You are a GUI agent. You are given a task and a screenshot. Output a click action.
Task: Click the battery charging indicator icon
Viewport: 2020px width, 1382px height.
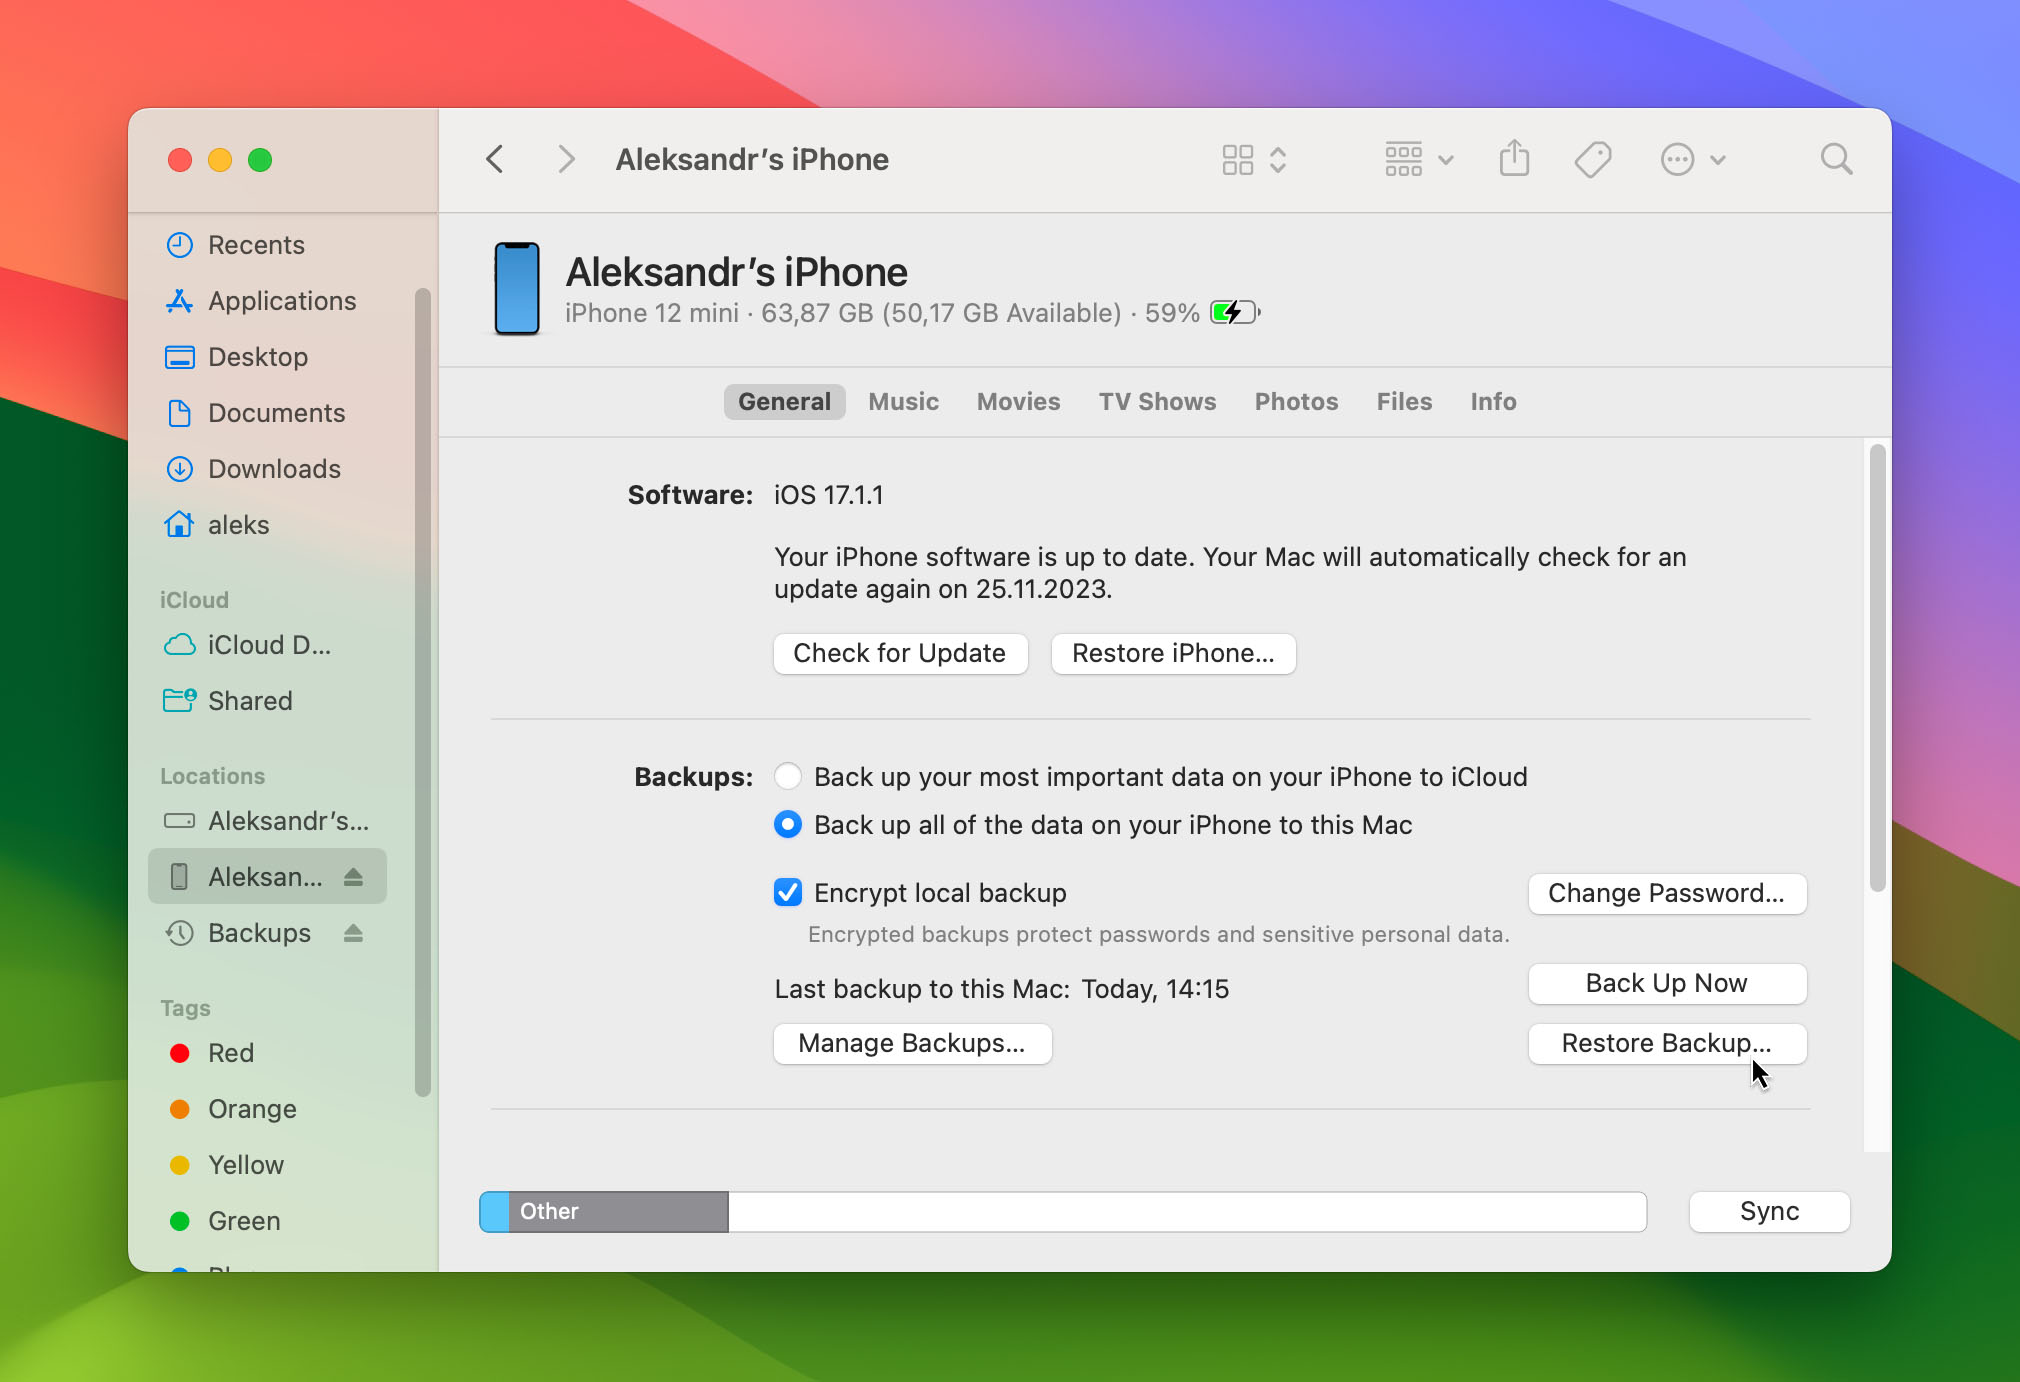1235,313
